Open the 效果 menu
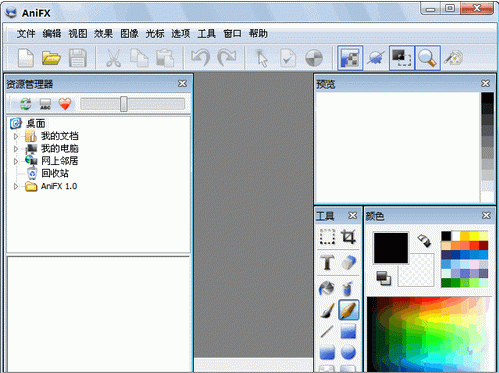Viewport: 499px width, 373px height. tap(103, 33)
